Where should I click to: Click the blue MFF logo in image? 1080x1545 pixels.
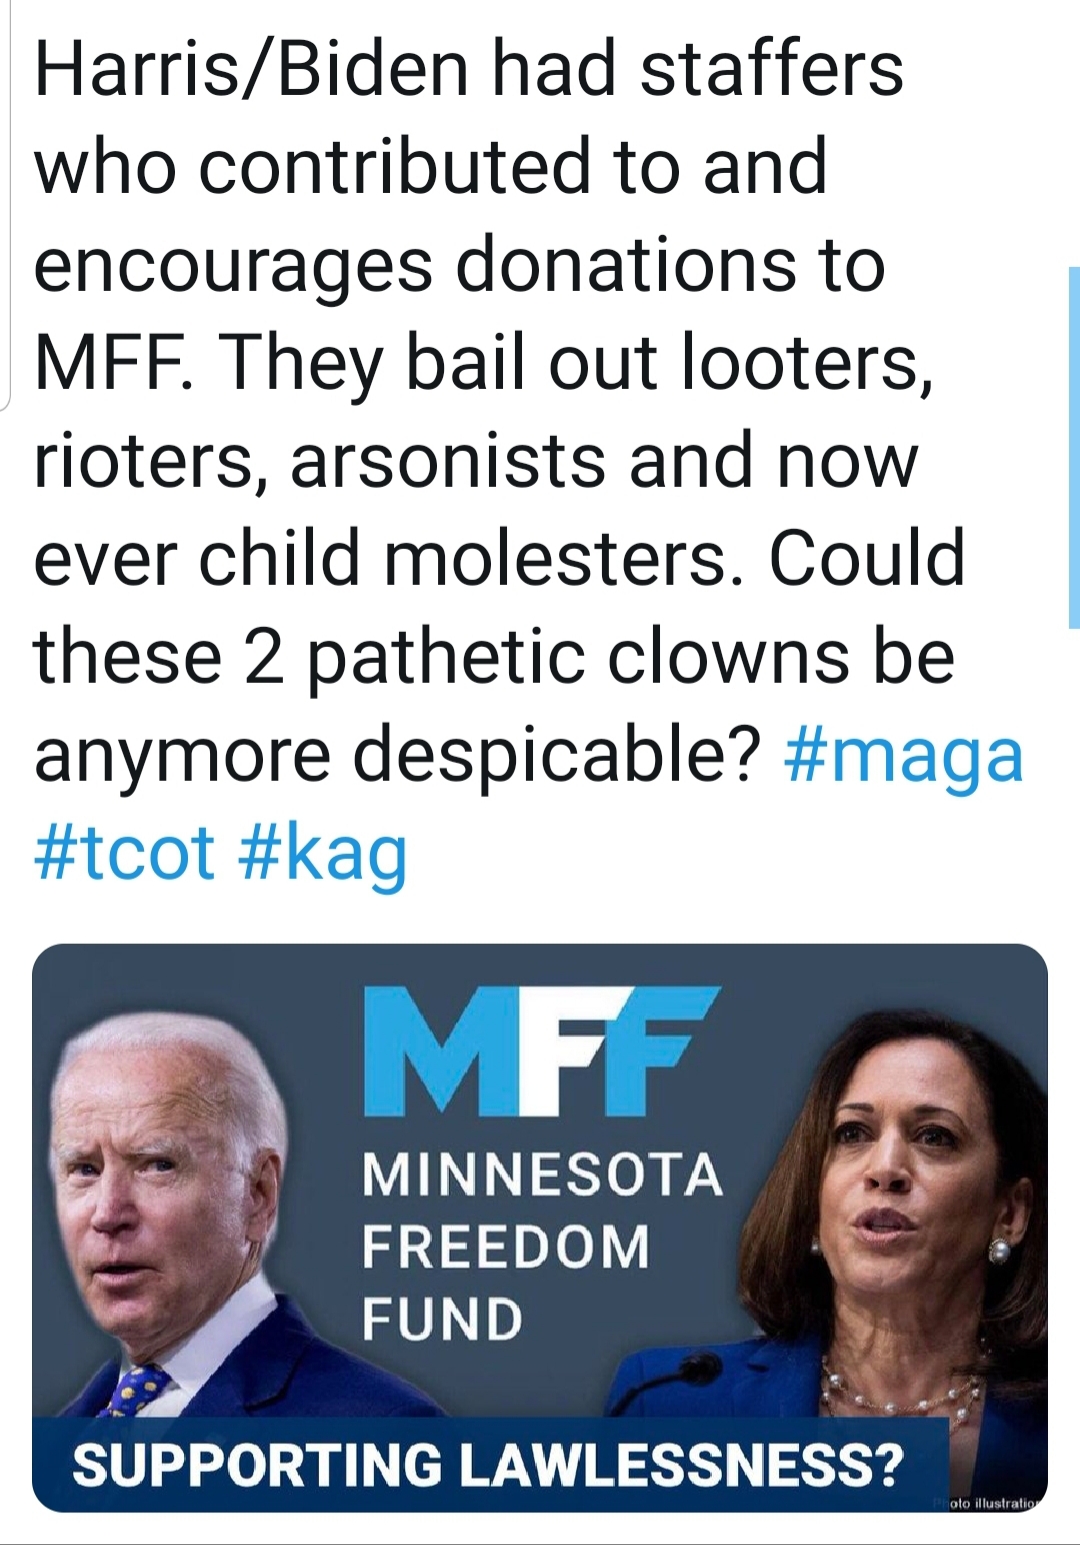click(541, 1050)
